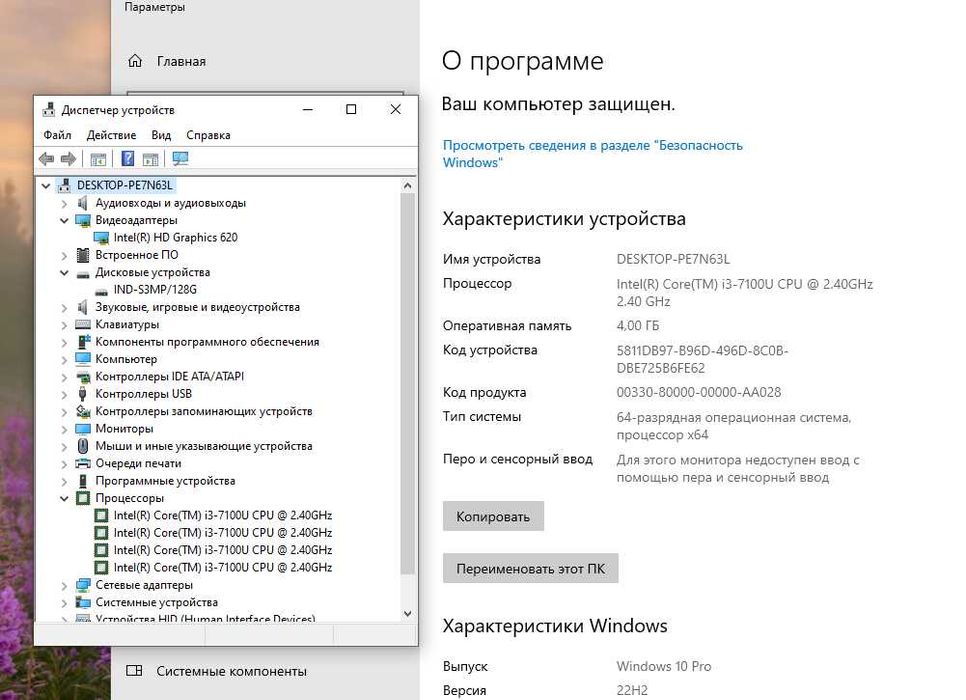Click the processor icon of Процессоры
966x700 pixels.
[x=83, y=498]
